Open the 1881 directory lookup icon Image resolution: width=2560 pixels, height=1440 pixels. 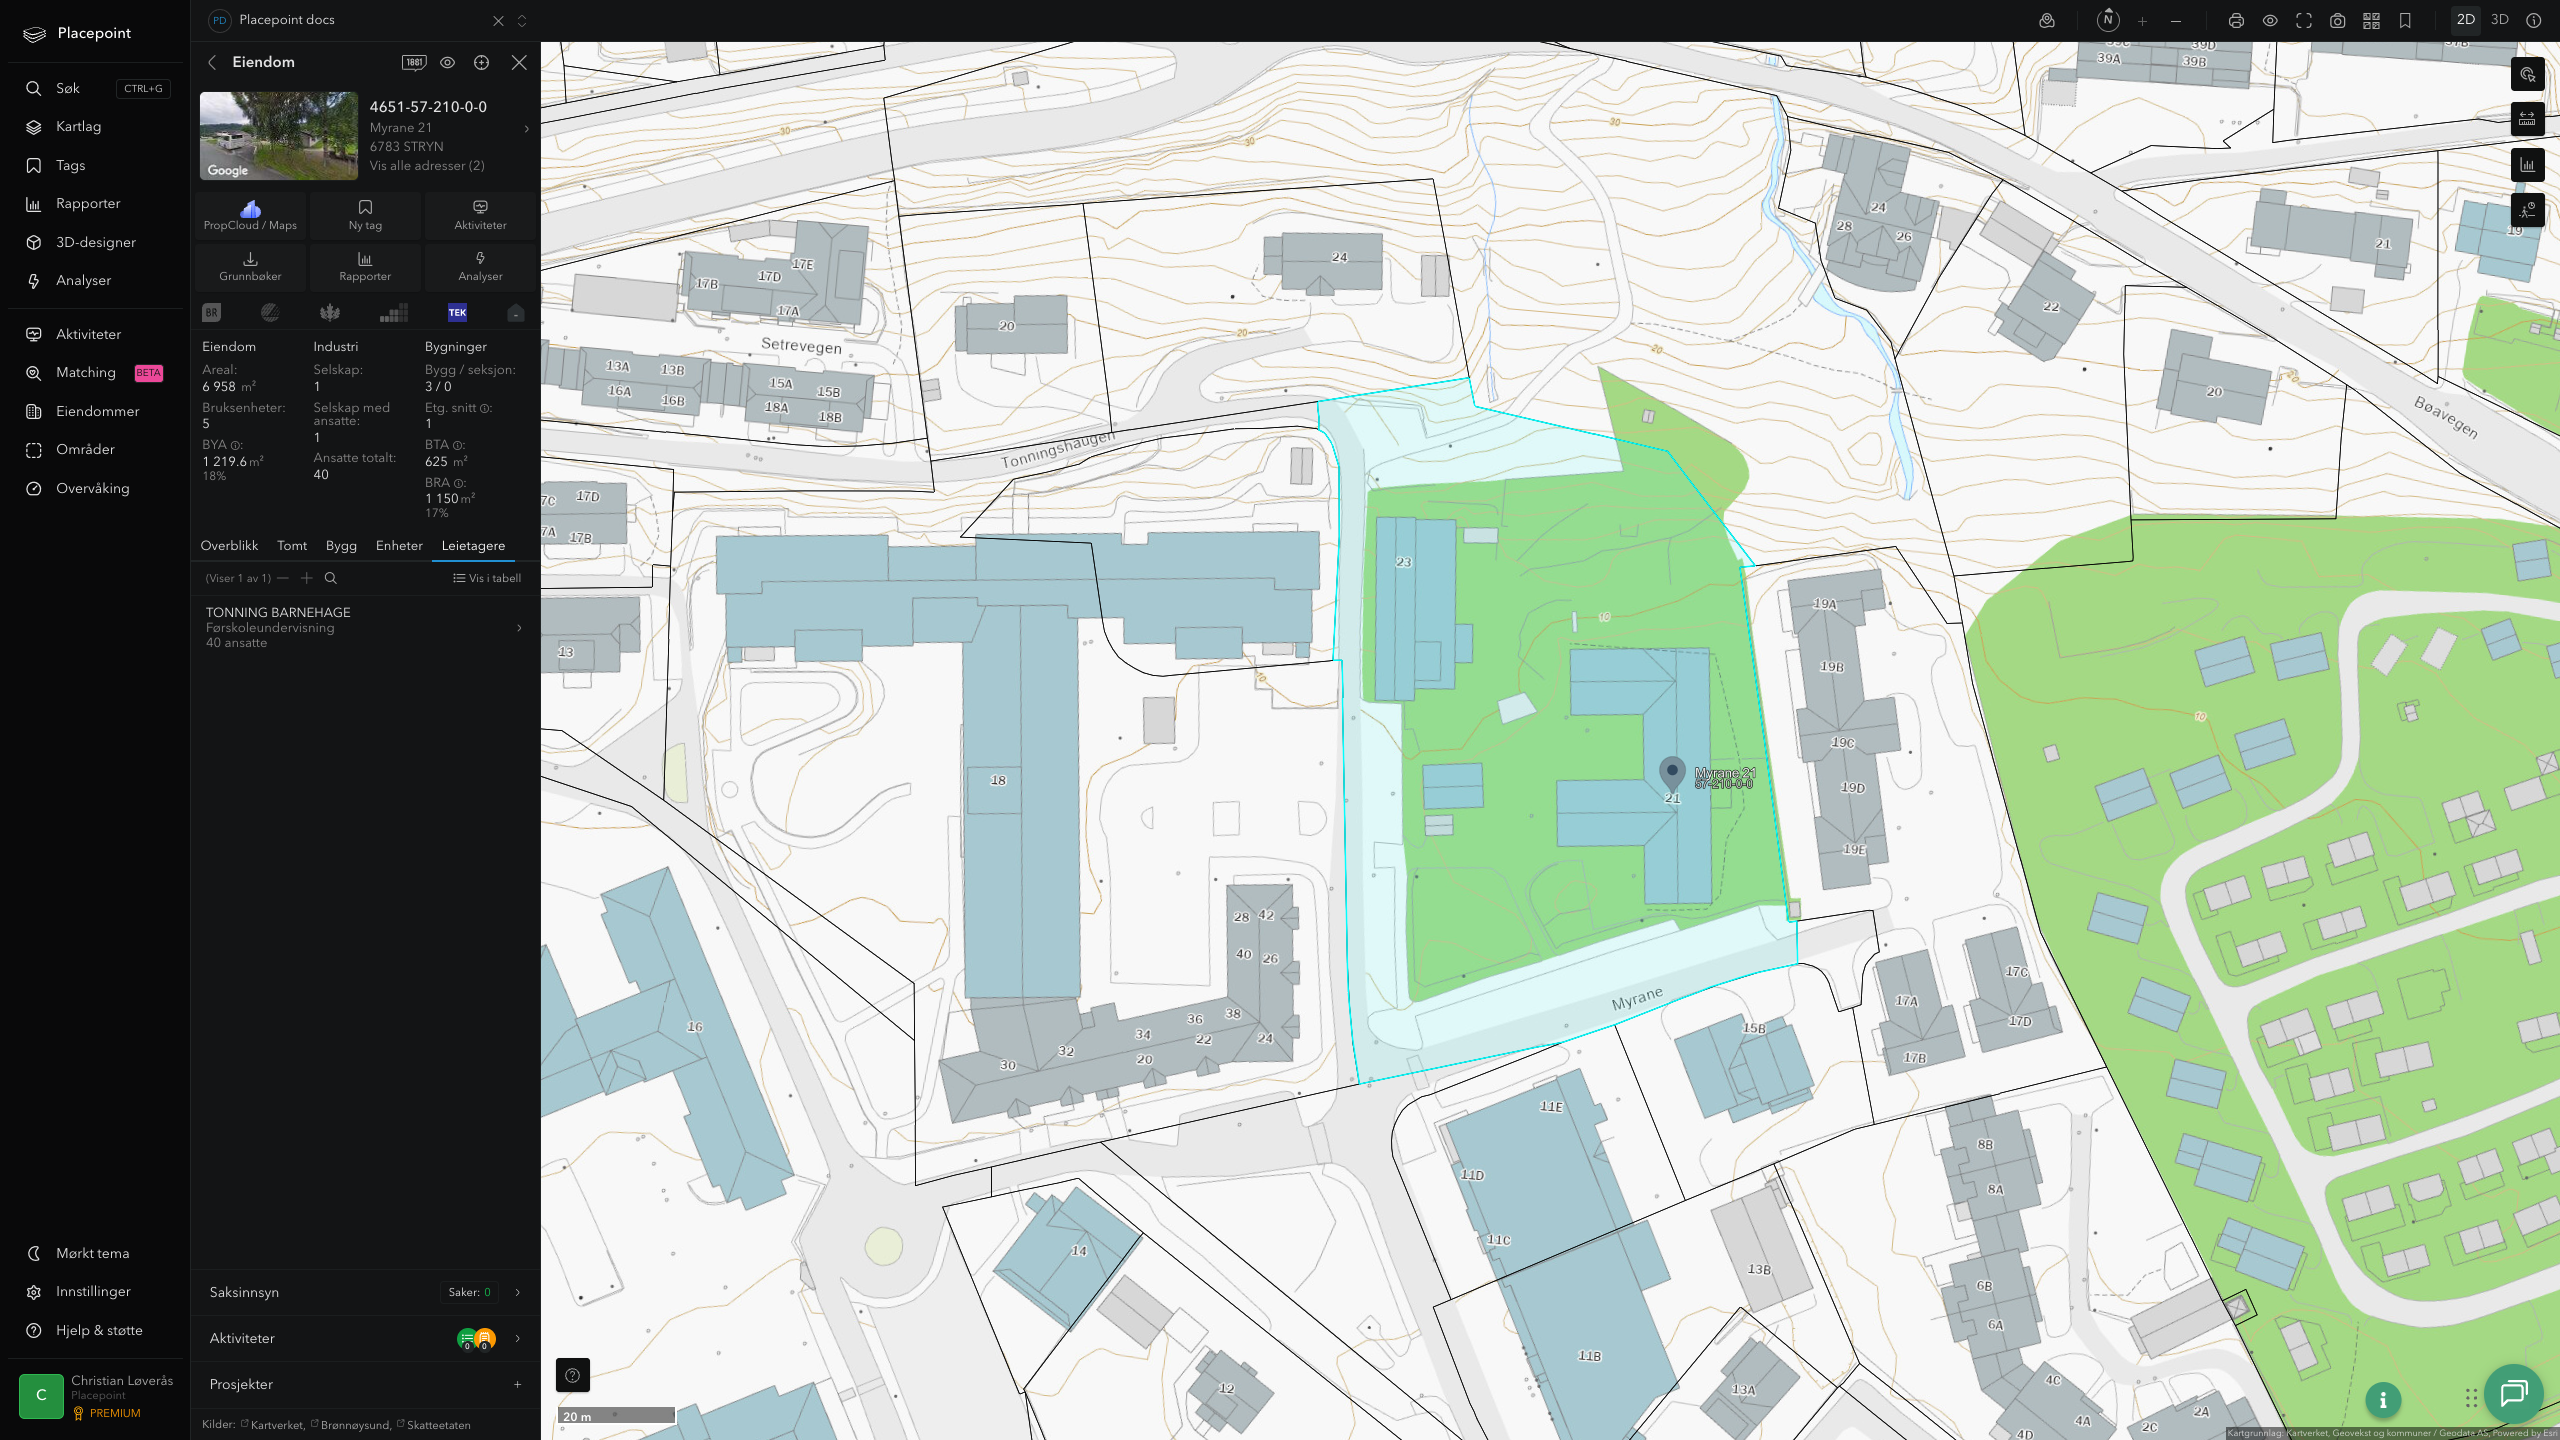pos(414,62)
